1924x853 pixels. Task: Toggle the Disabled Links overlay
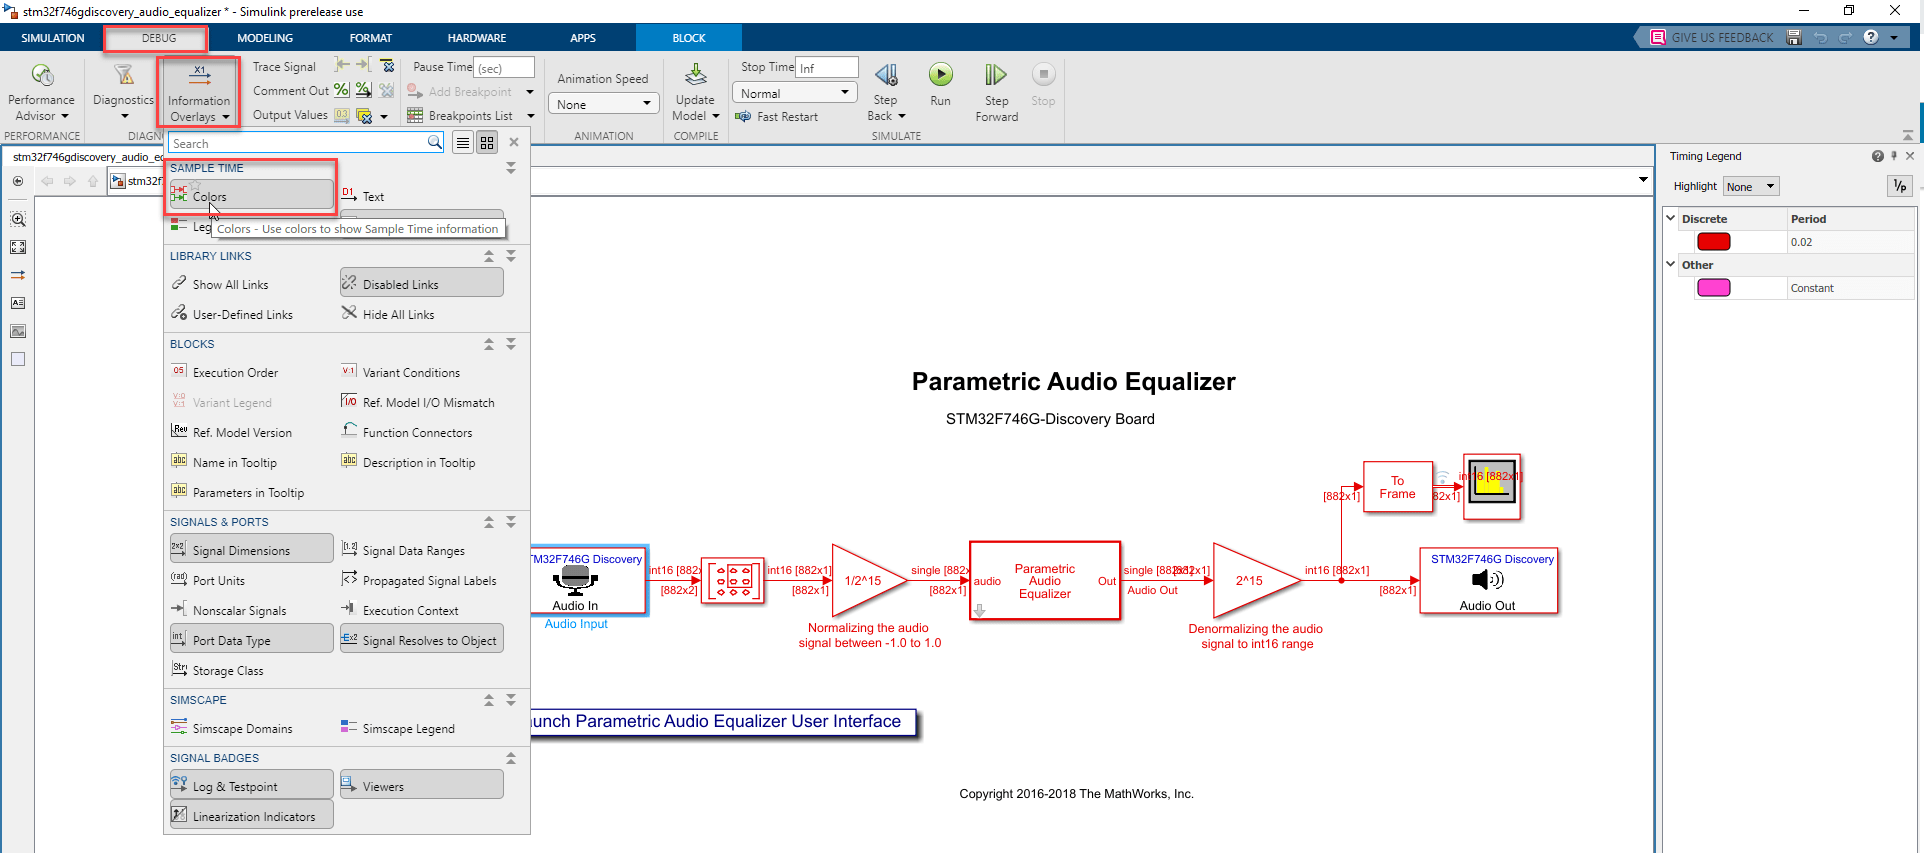[422, 283]
